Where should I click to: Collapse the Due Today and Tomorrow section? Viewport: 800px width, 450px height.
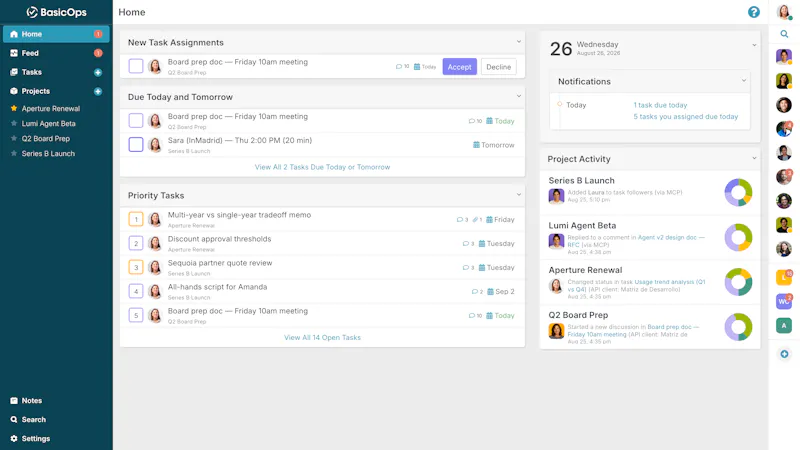[x=518, y=96]
